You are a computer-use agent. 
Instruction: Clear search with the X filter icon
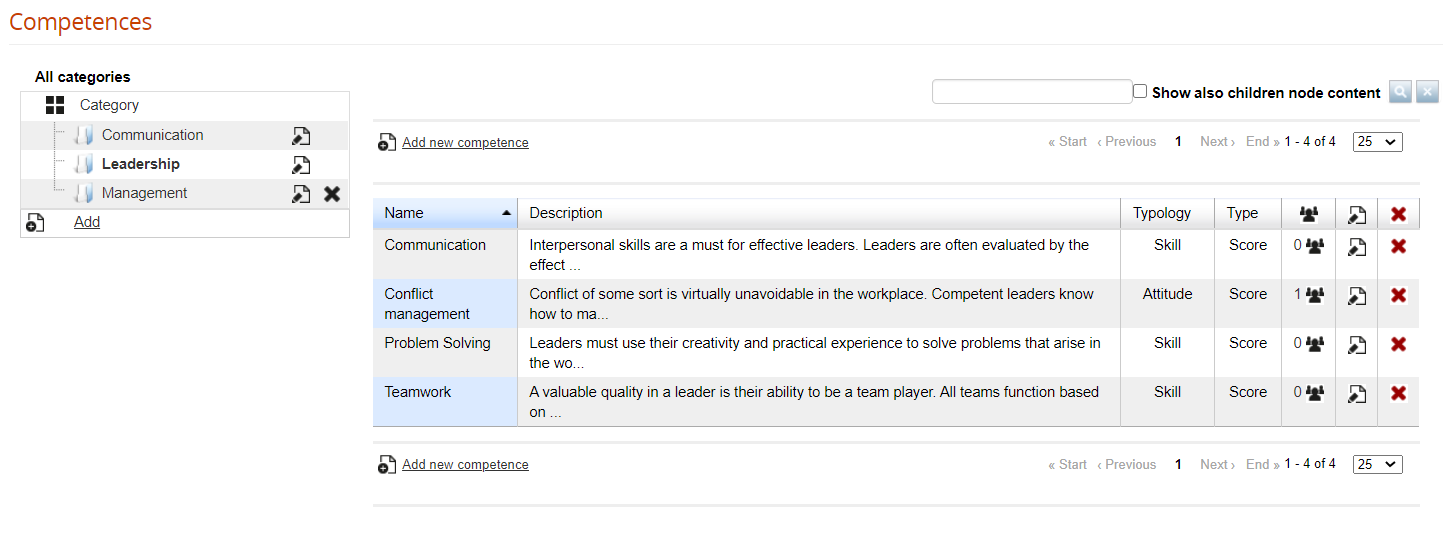[1428, 92]
